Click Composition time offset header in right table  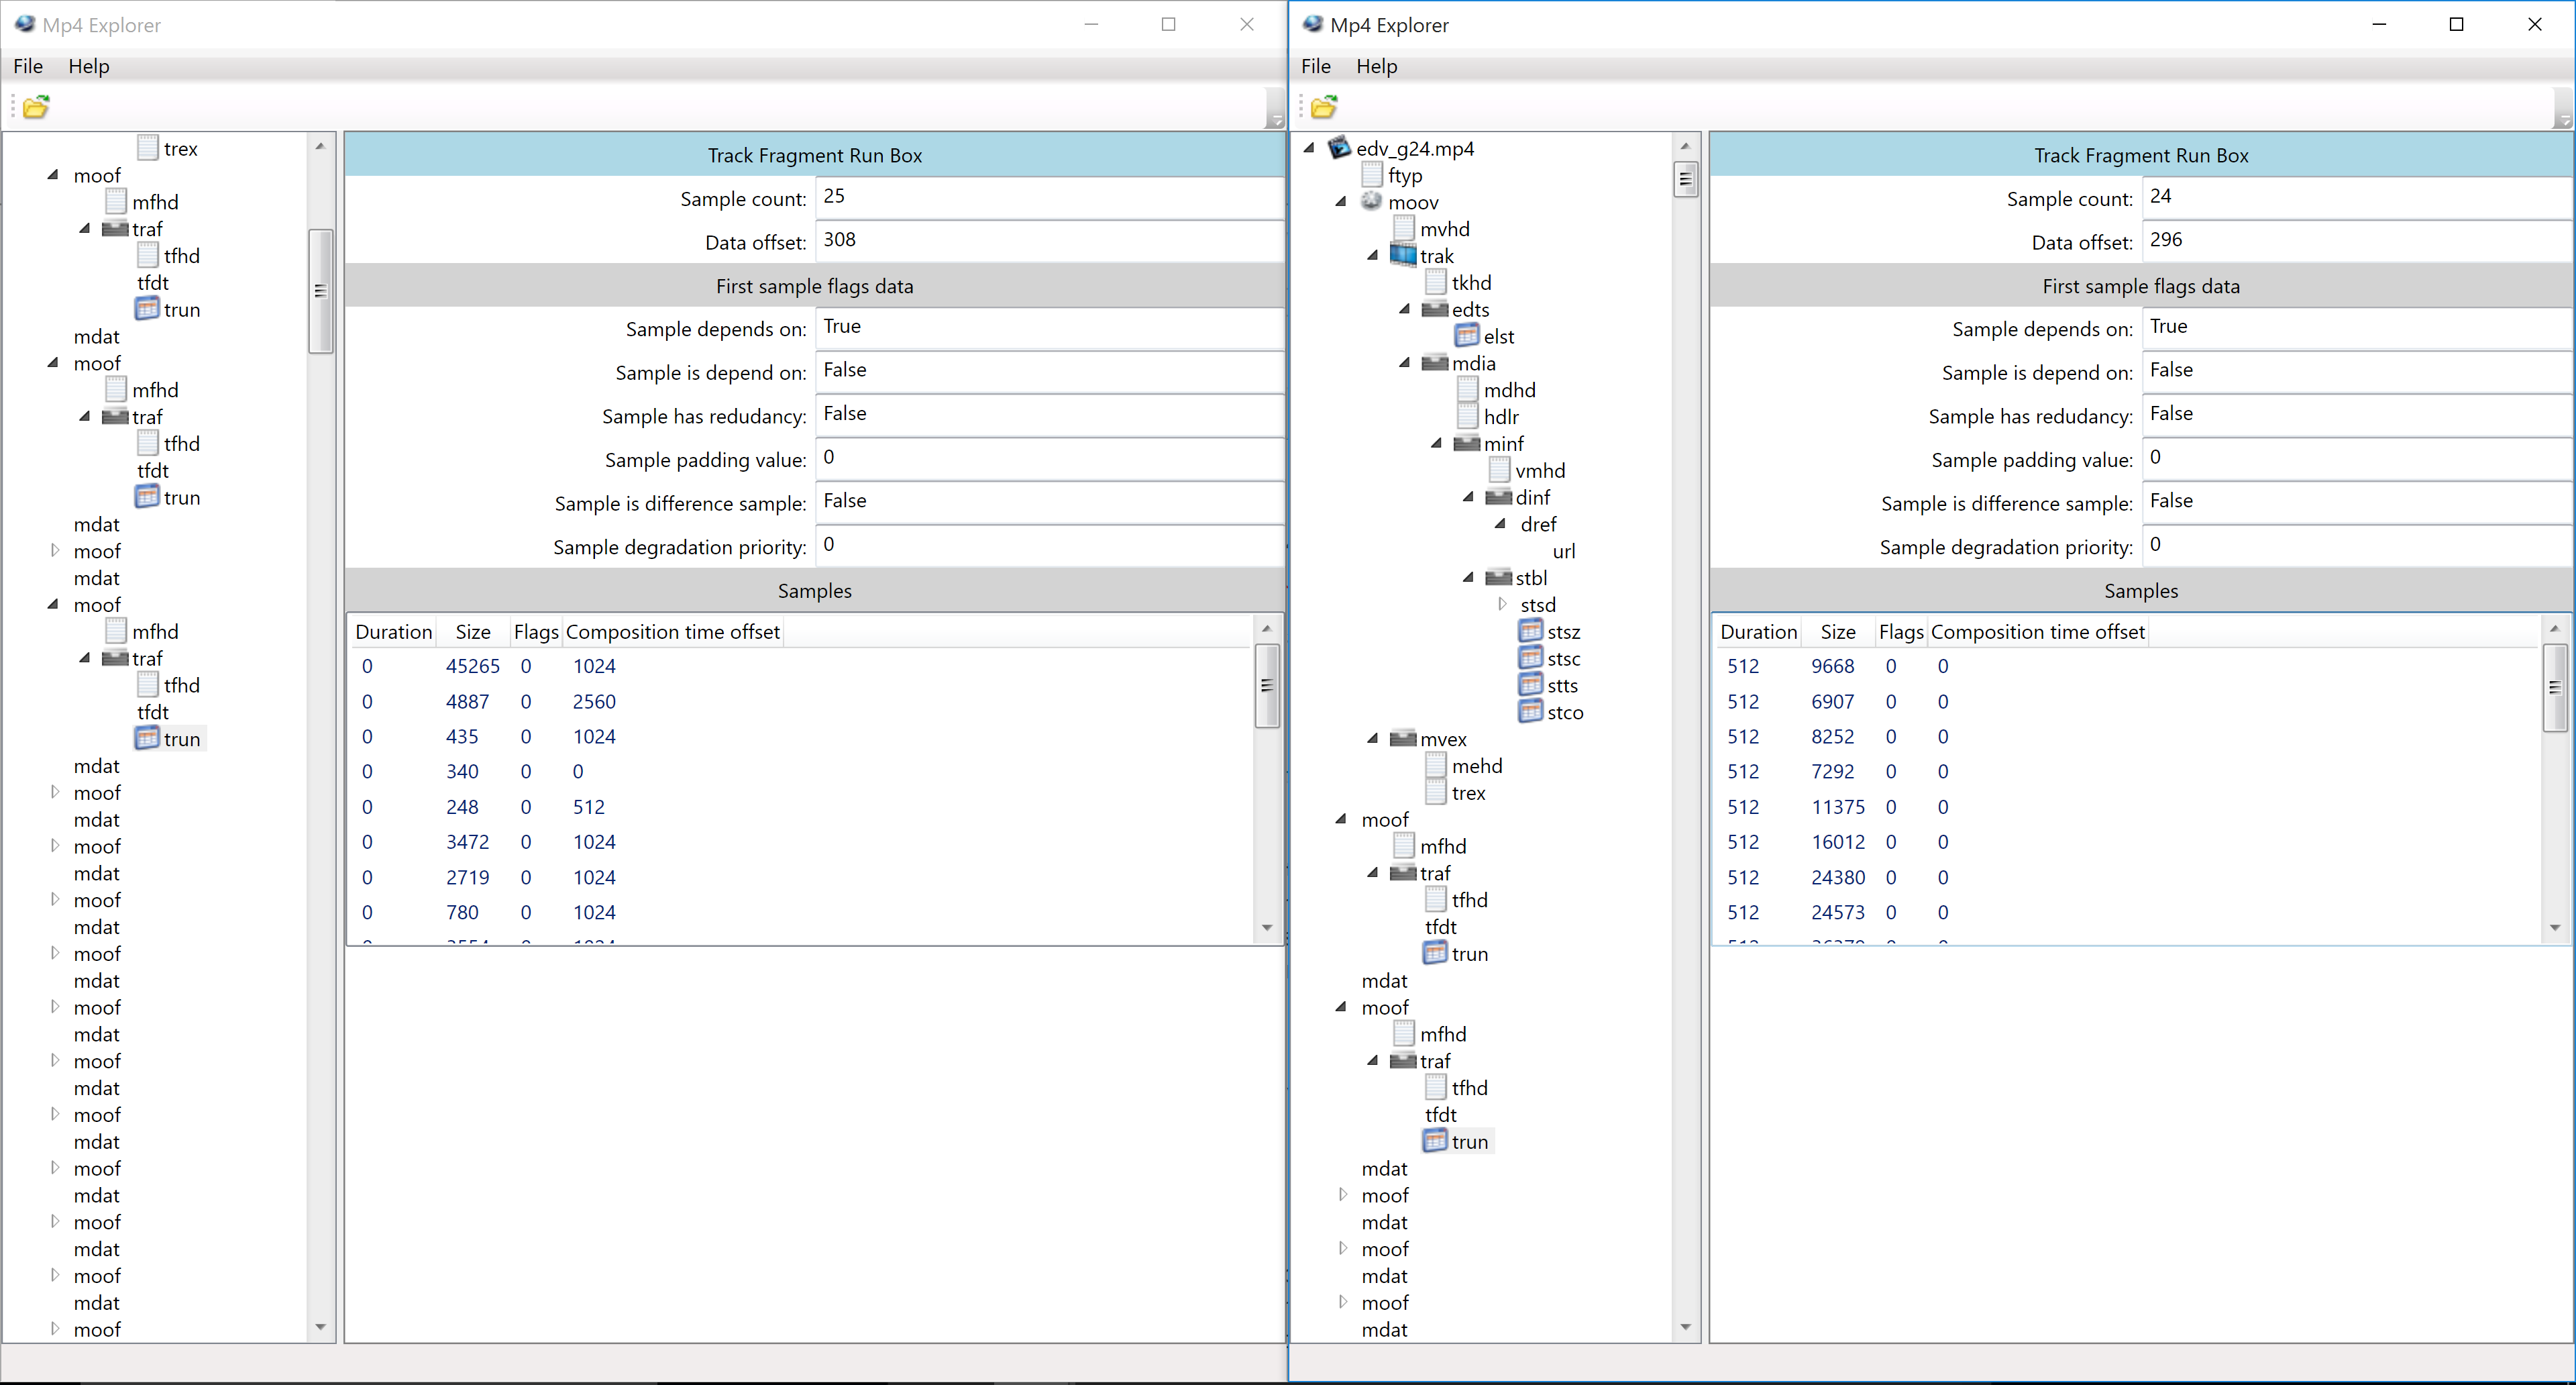click(2037, 632)
